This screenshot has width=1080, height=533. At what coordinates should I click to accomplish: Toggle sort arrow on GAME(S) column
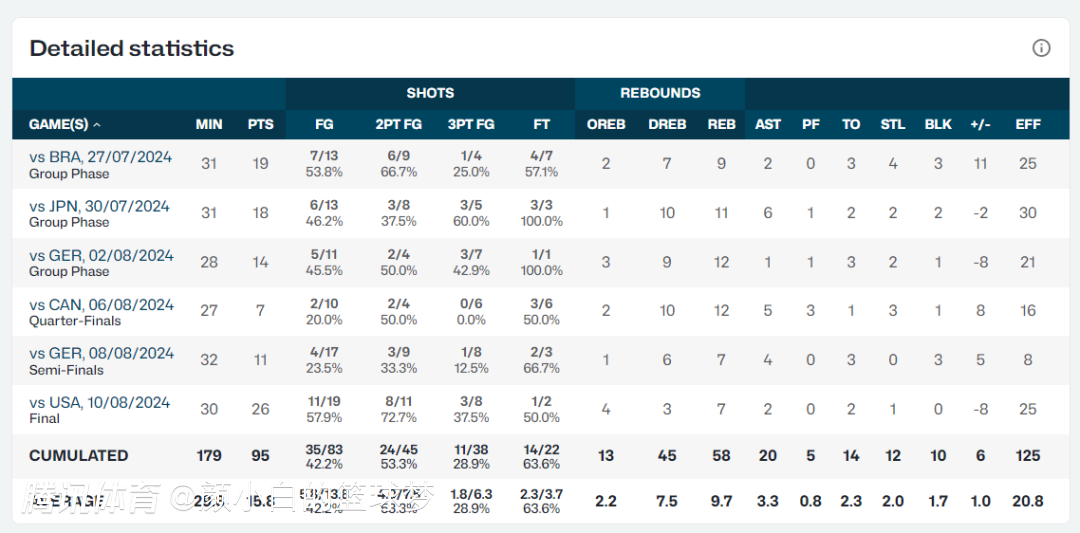[96, 125]
